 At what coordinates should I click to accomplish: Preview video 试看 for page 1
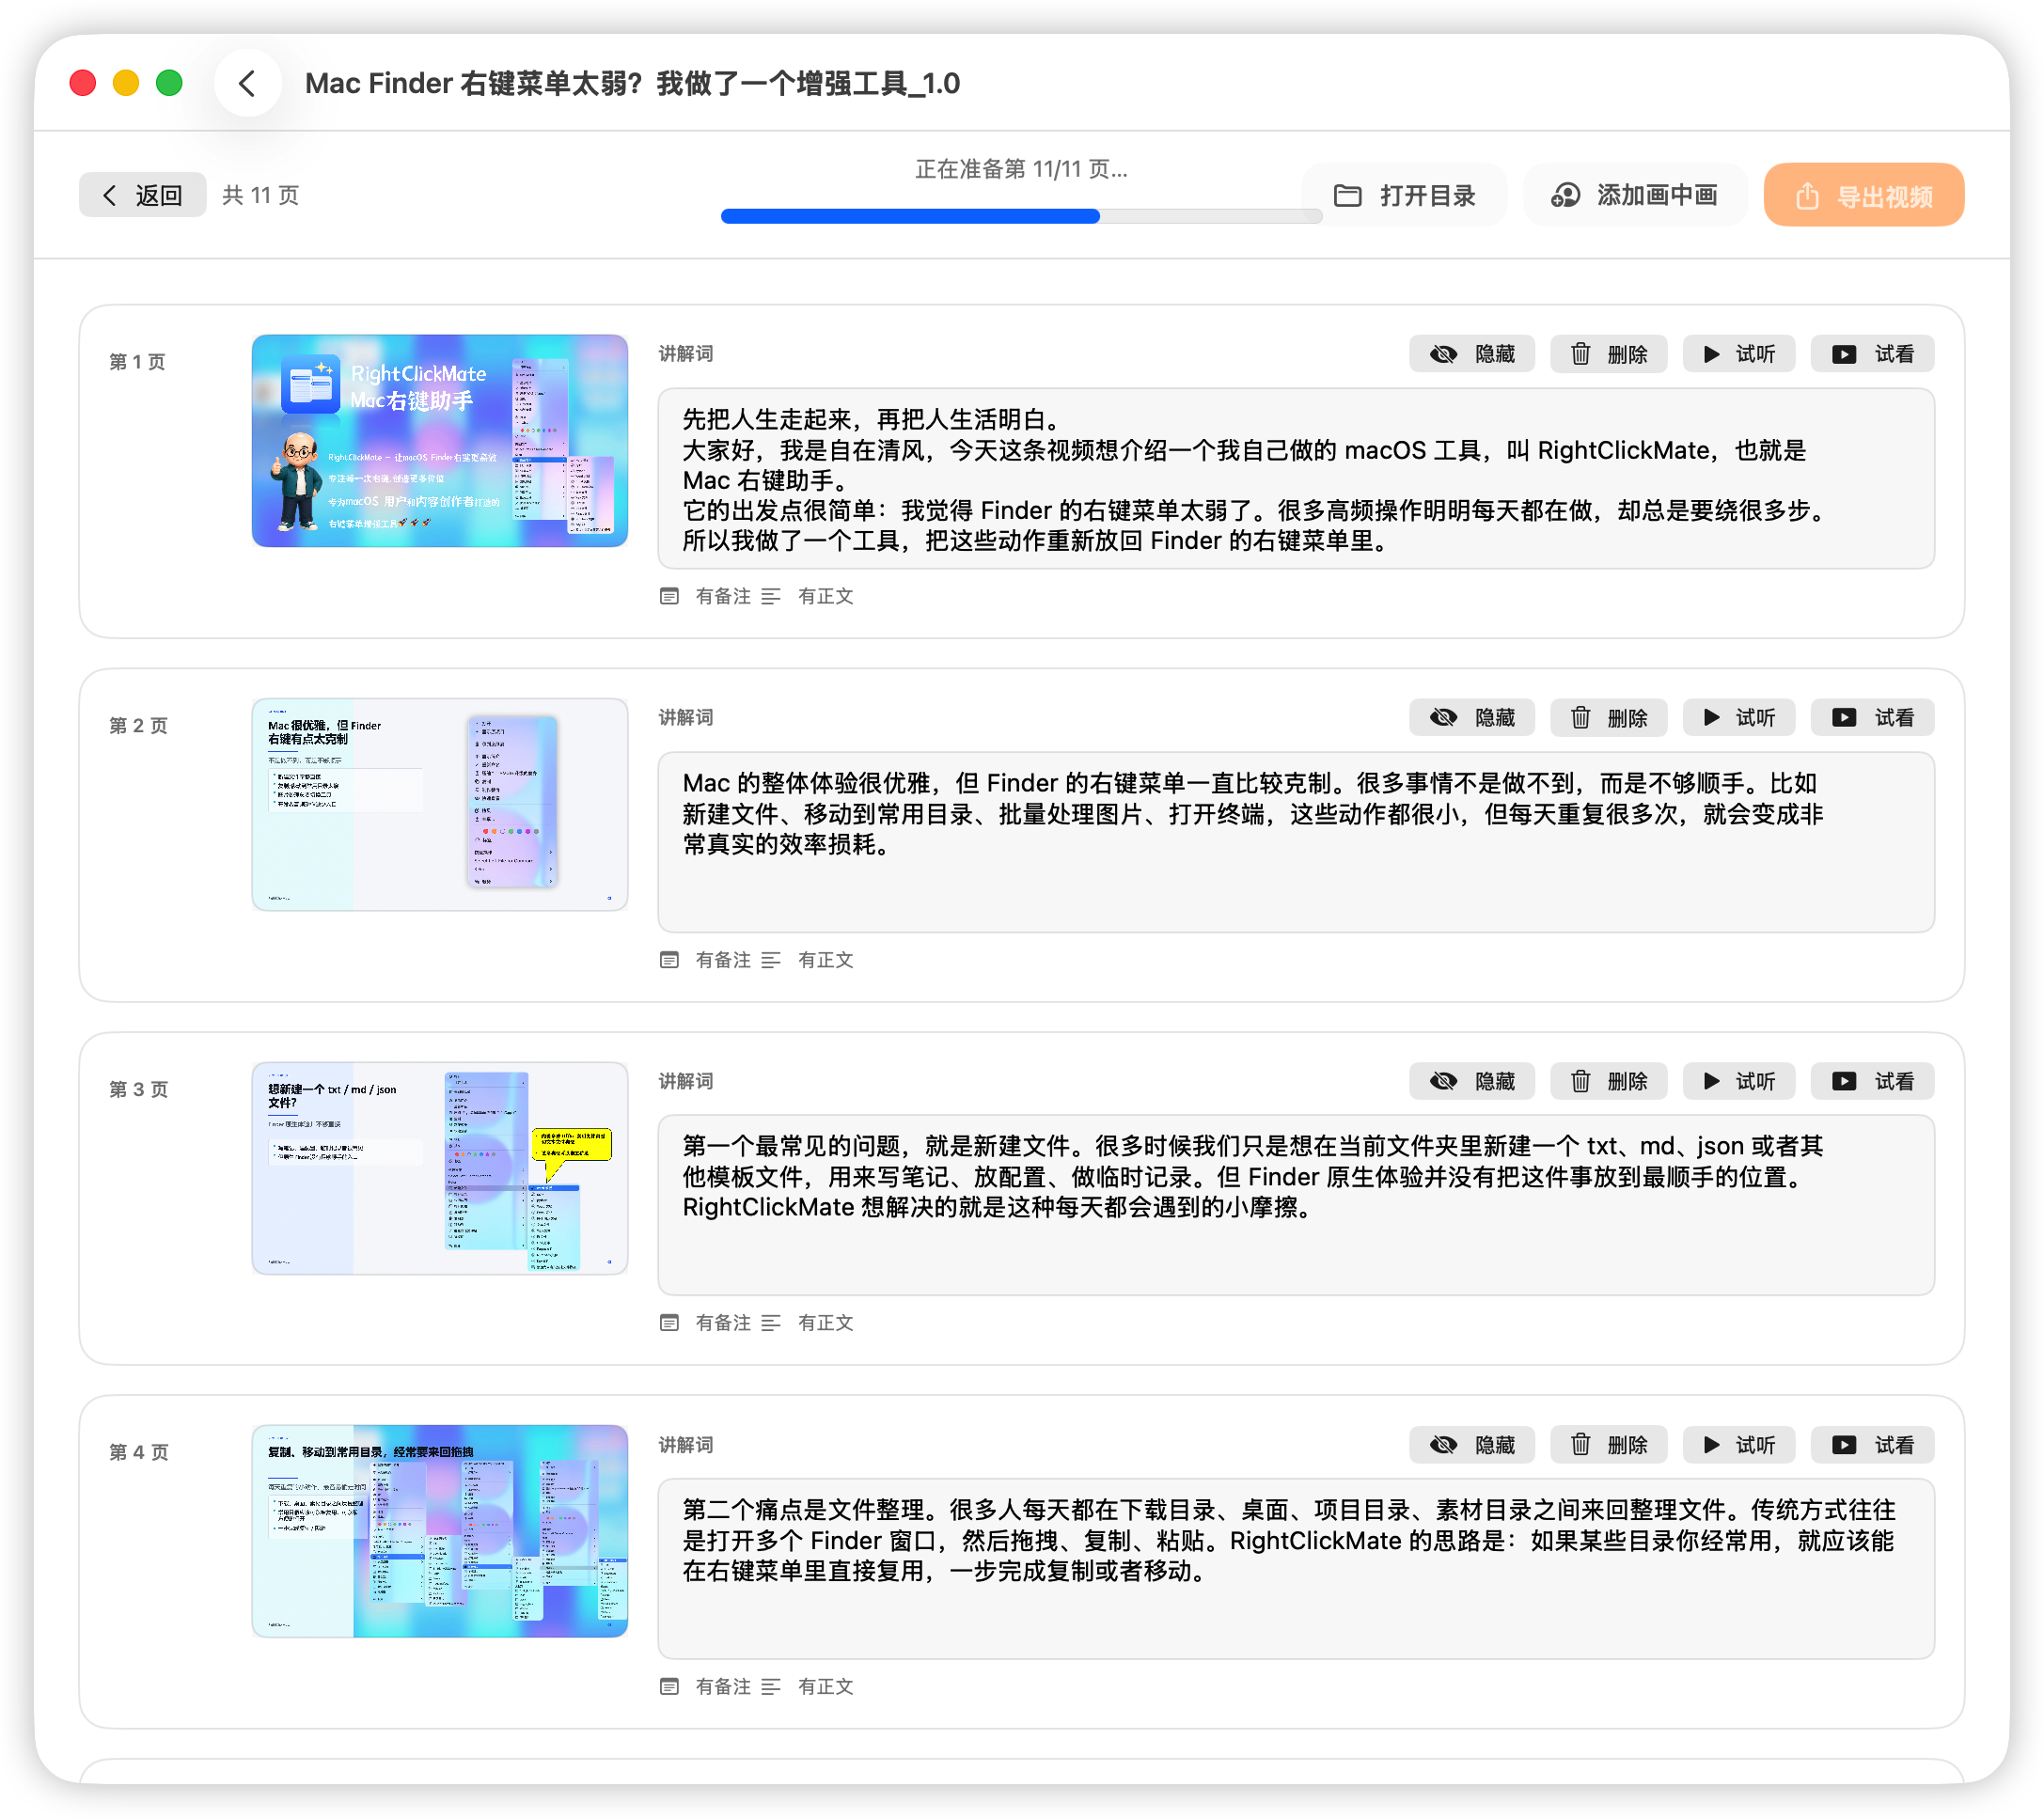(1873, 354)
